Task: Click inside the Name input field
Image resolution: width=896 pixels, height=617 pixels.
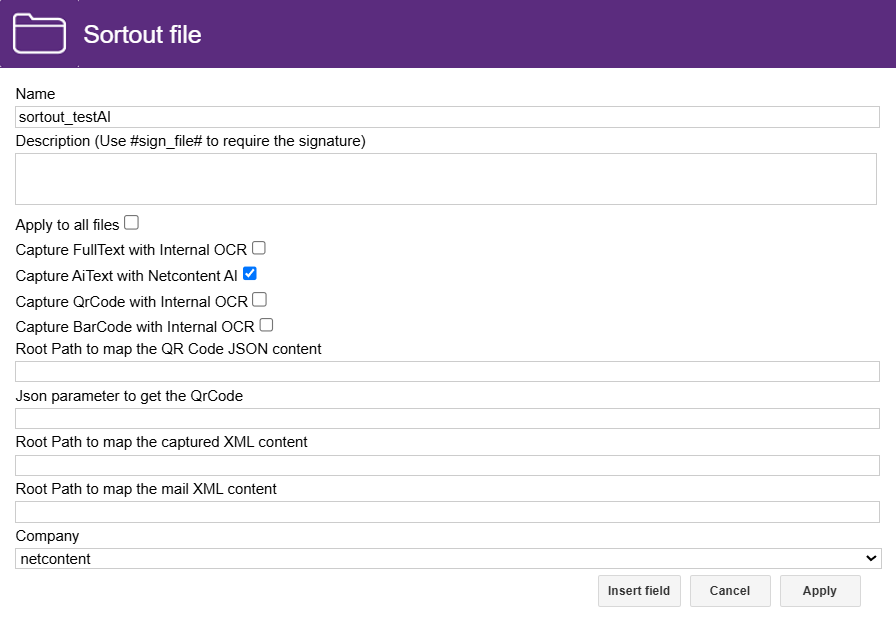Action: coord(448,117)
